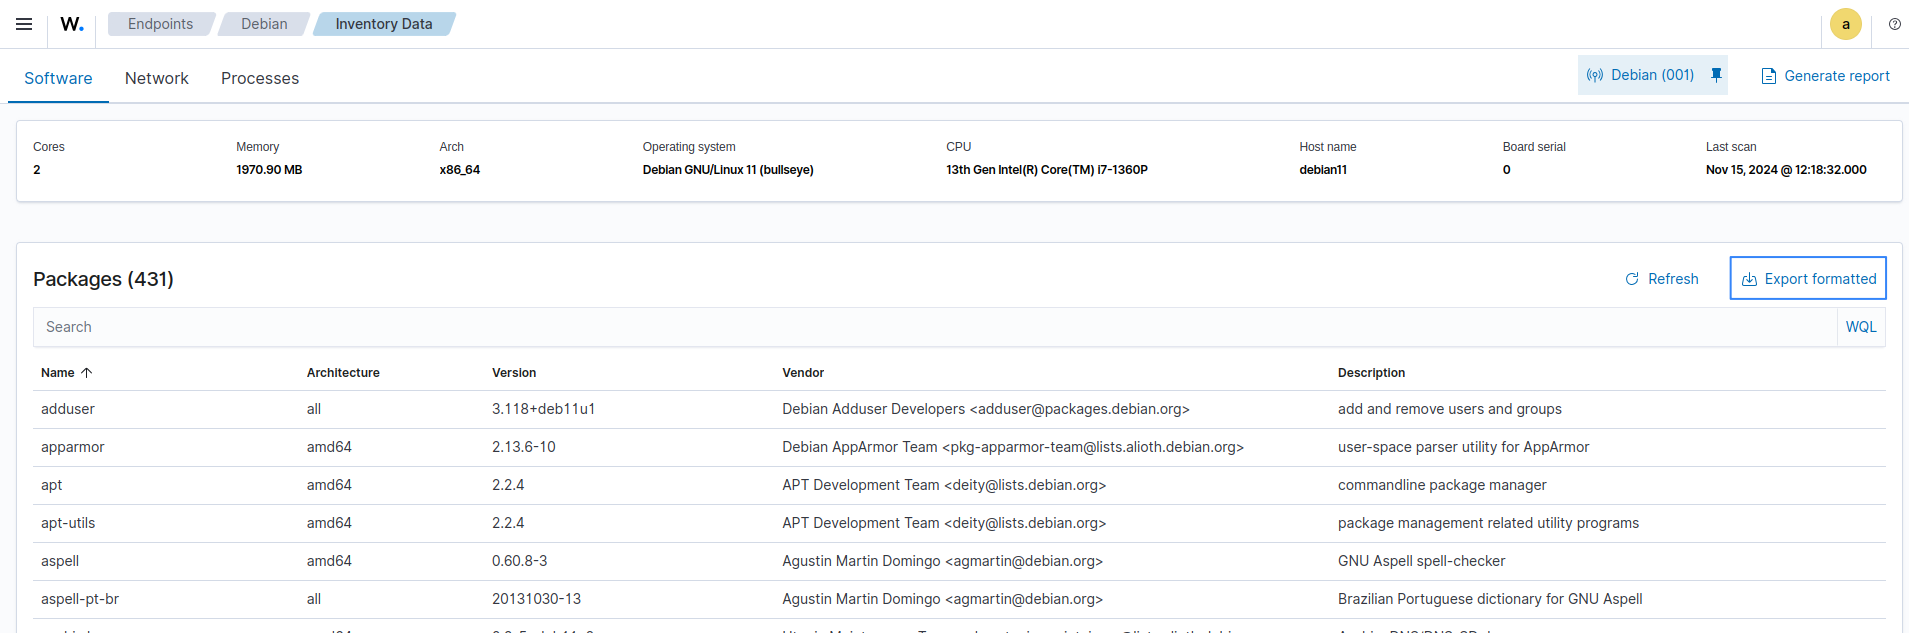Open the user avatar menu
The height and width of the screenshot is (633, 1909).
pos(1845,24)
